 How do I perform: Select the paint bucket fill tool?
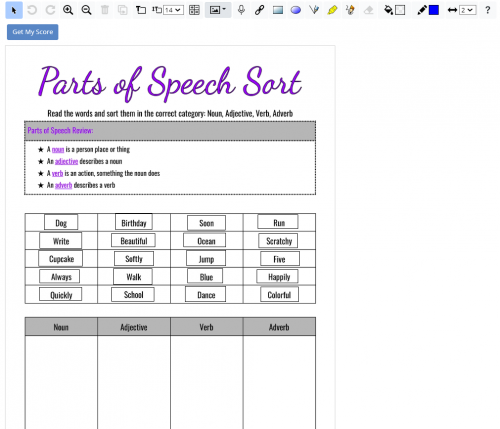pyautogui.click(x=388, y=10)
